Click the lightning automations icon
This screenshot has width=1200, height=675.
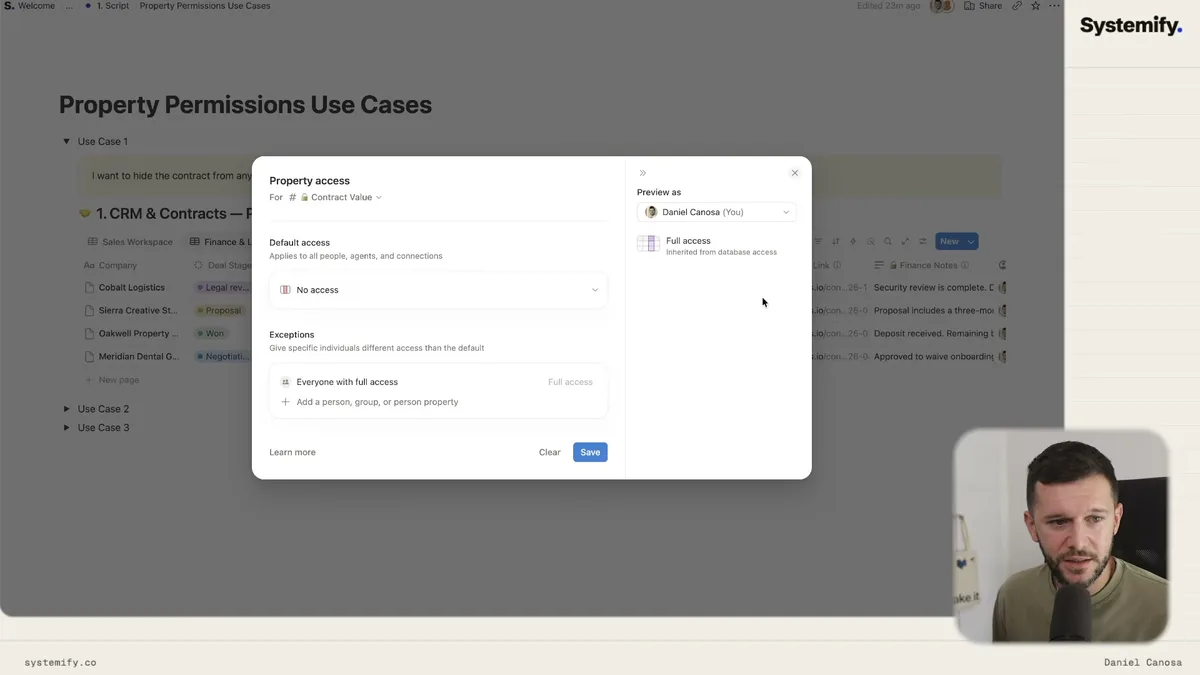[x=853, y=241]
